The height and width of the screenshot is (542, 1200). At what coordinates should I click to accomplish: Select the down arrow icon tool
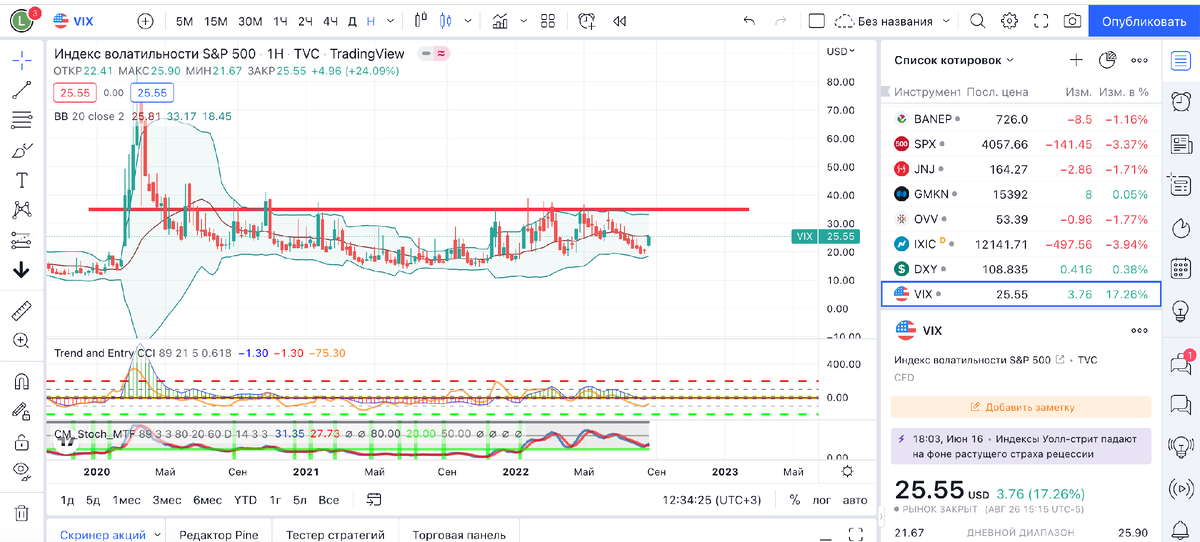pos(21,270)
